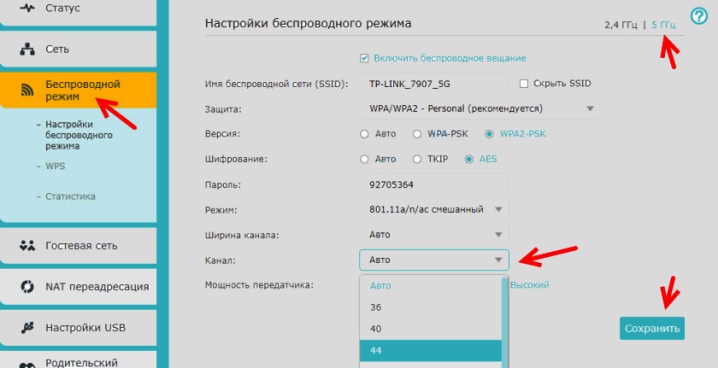
Task: Click the Родительский контроль sidebar icon
Action: pyautogui.click(x=27, y=365)
